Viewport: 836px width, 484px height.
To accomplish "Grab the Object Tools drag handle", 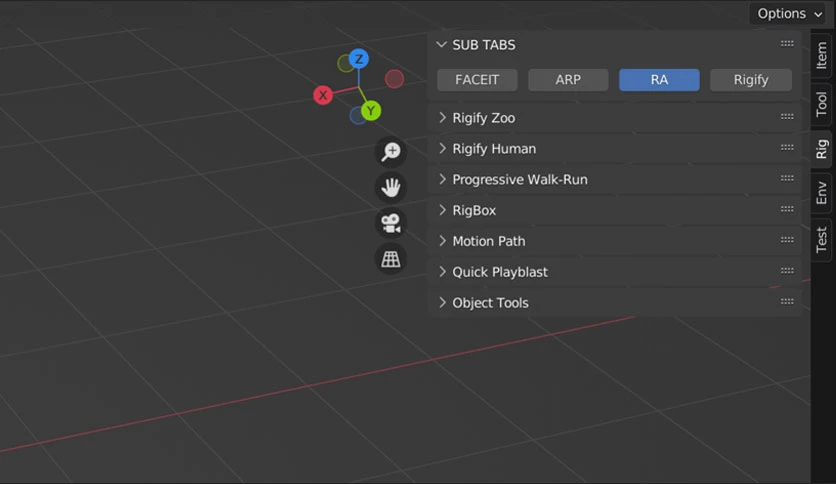I will coord(787,302).
